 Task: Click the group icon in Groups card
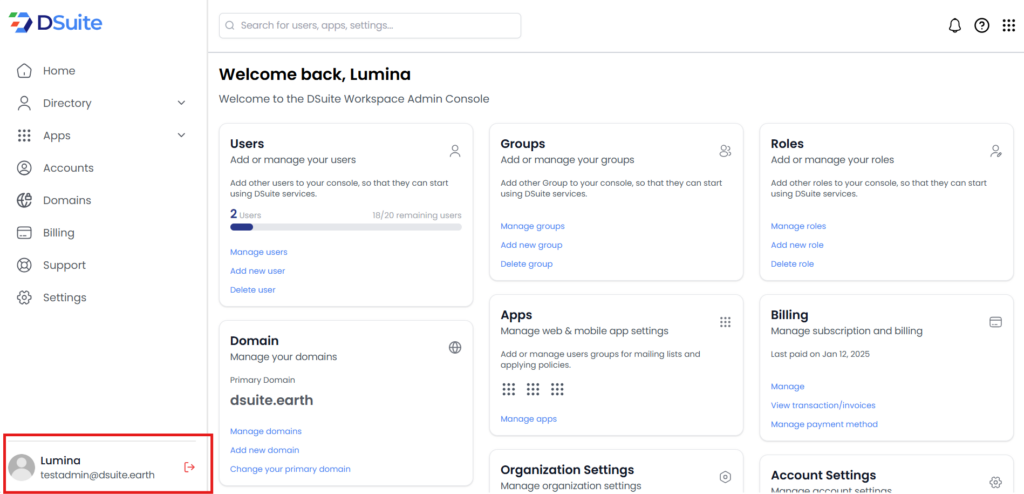coord(725,151)
